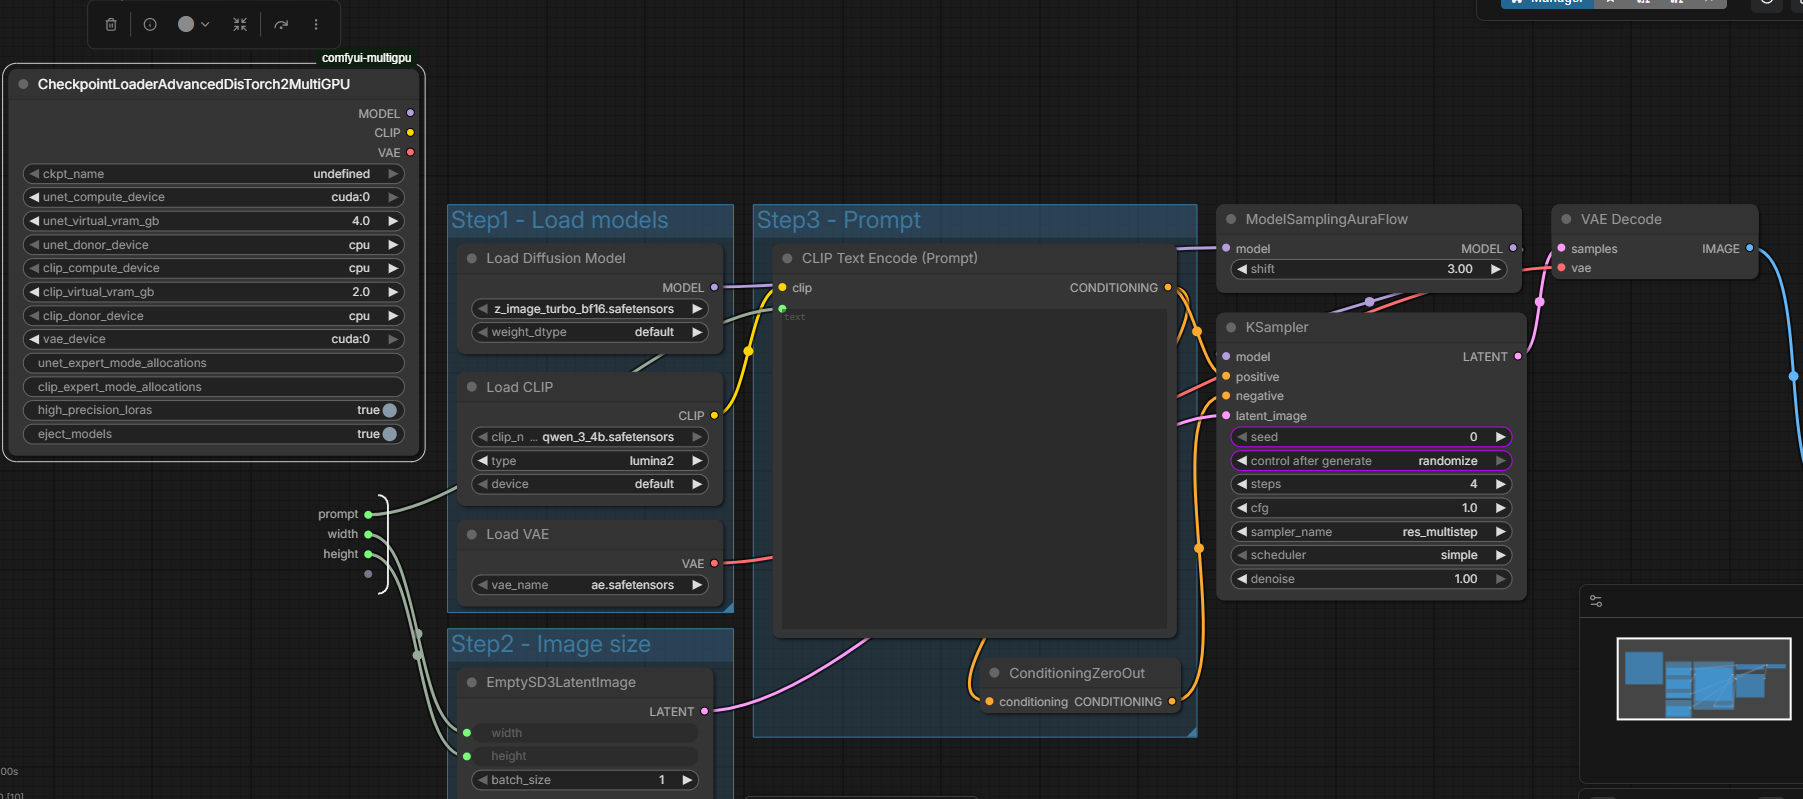Click the unet_expert_mode_allocations text field
The image size is (1803, 799).
[214, 363]
